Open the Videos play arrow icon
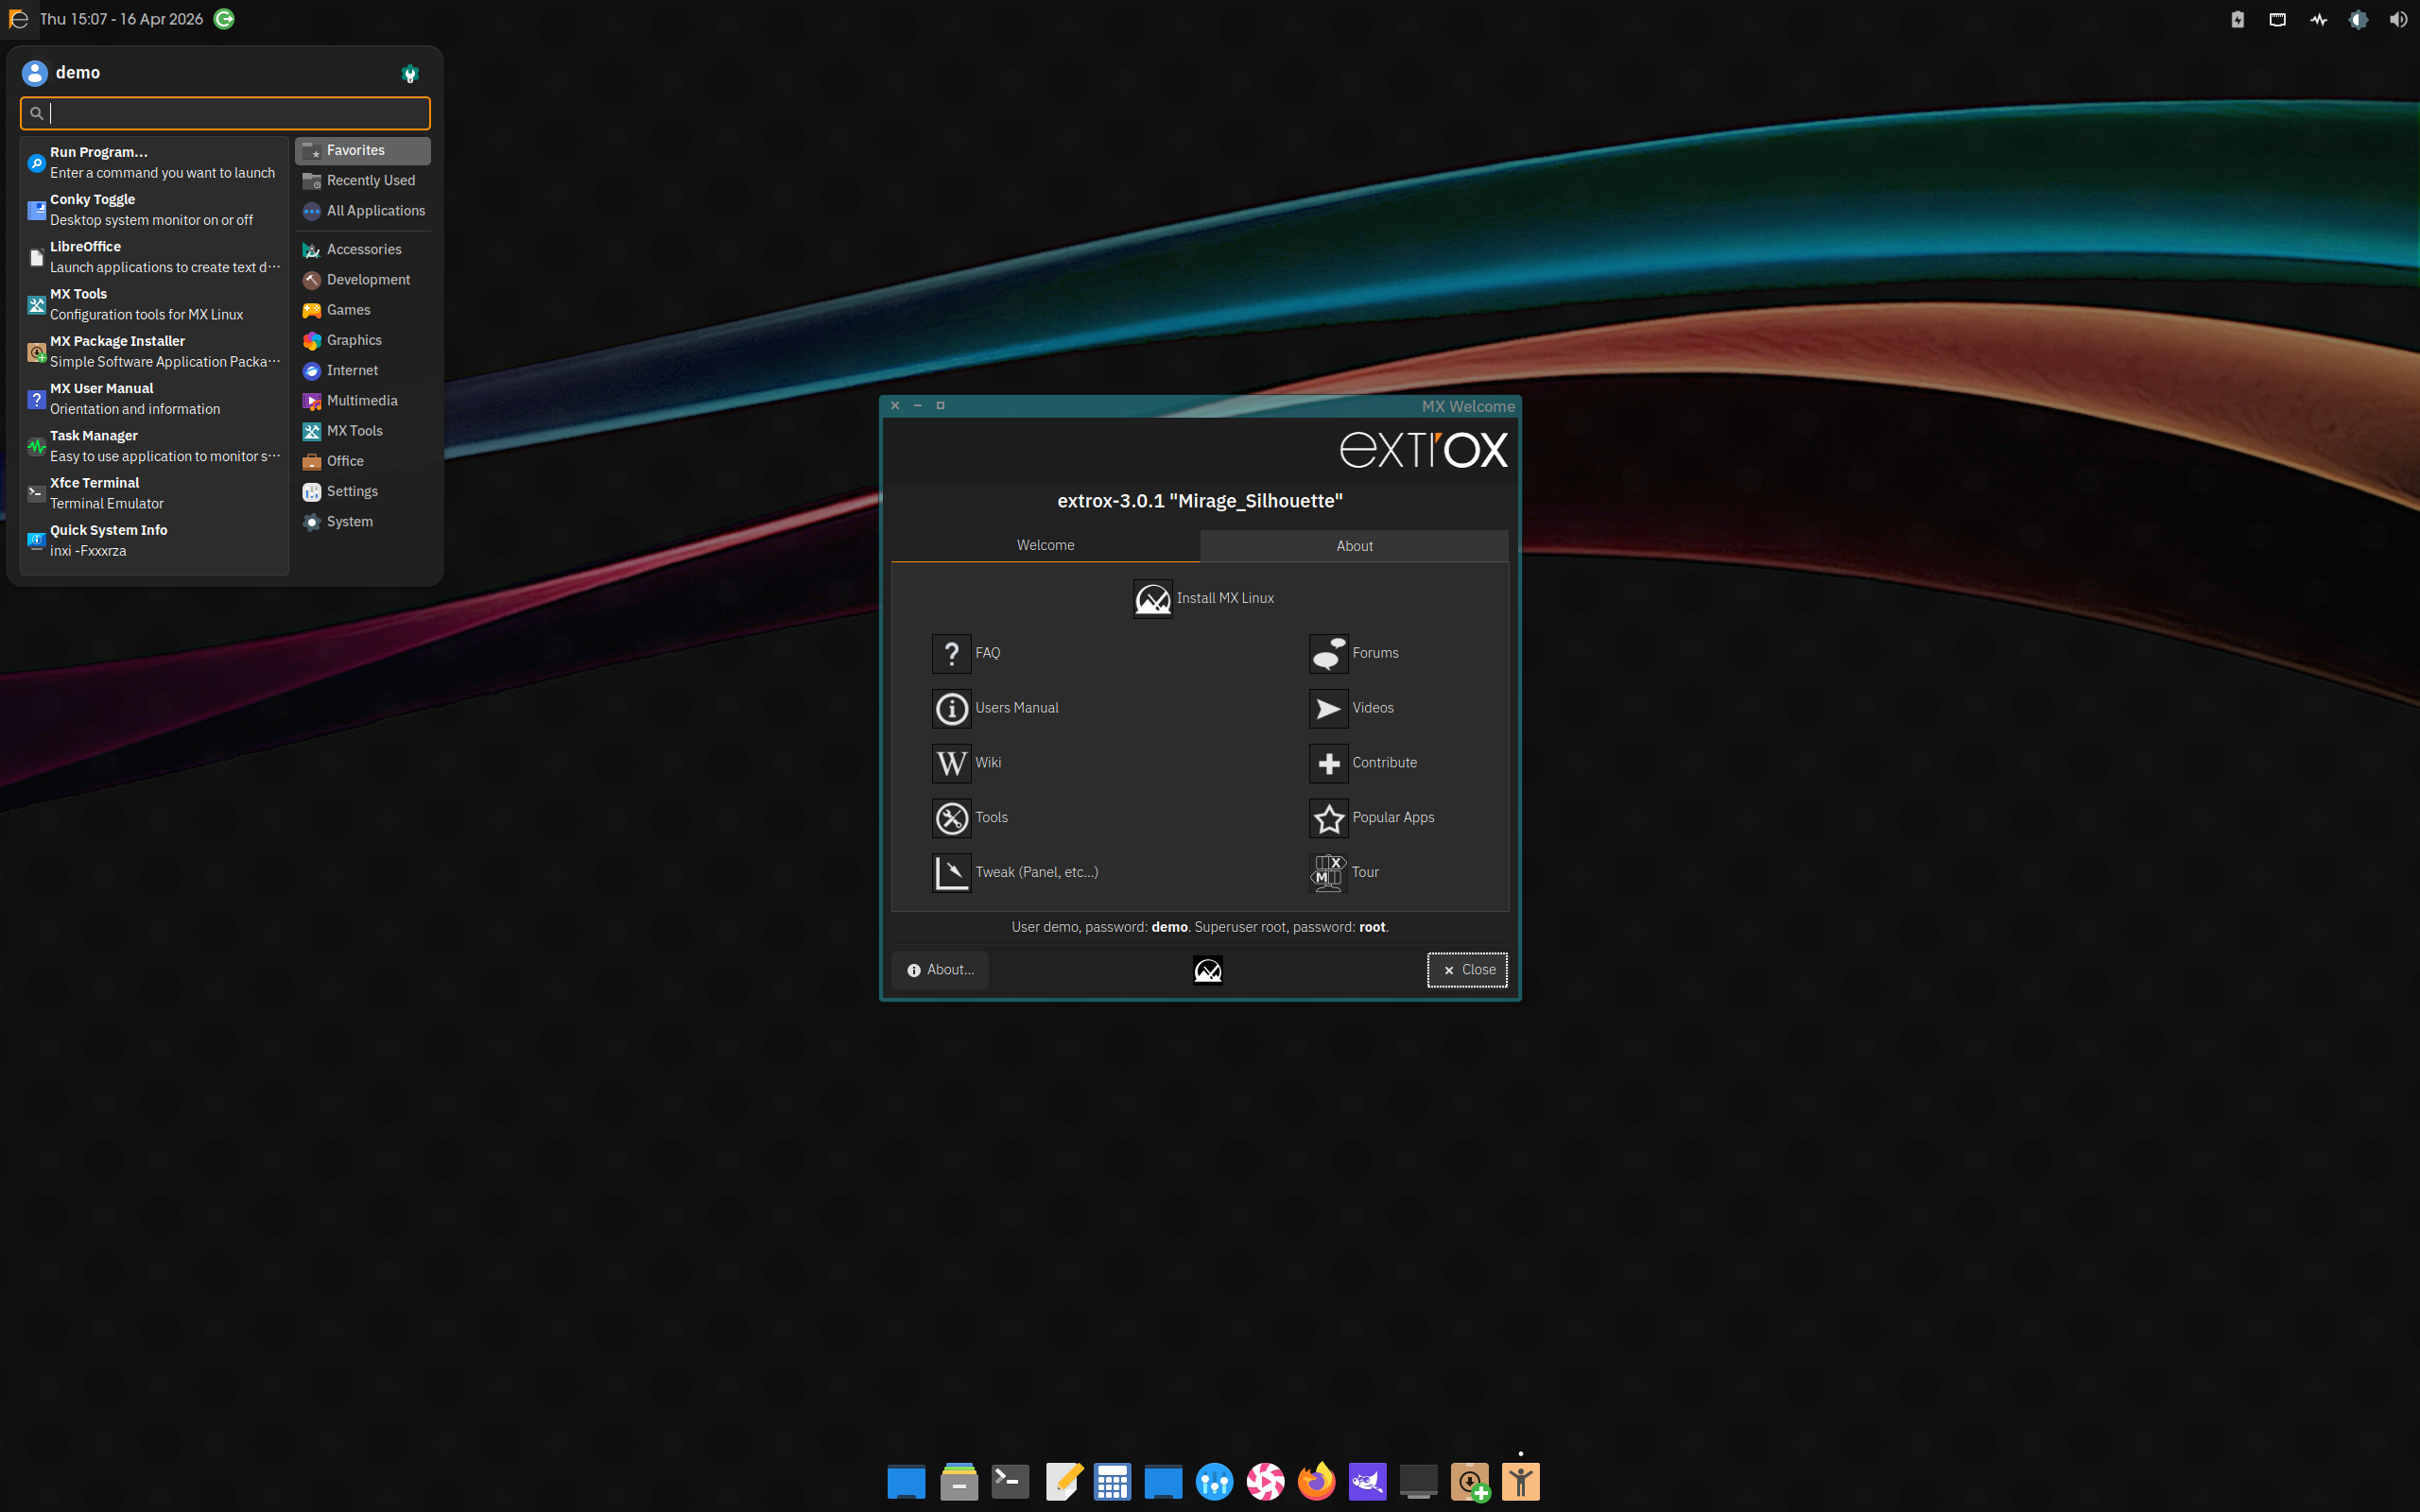Image resolution: width=2420 pixels, height=1512 pixels. [1328, 708]
